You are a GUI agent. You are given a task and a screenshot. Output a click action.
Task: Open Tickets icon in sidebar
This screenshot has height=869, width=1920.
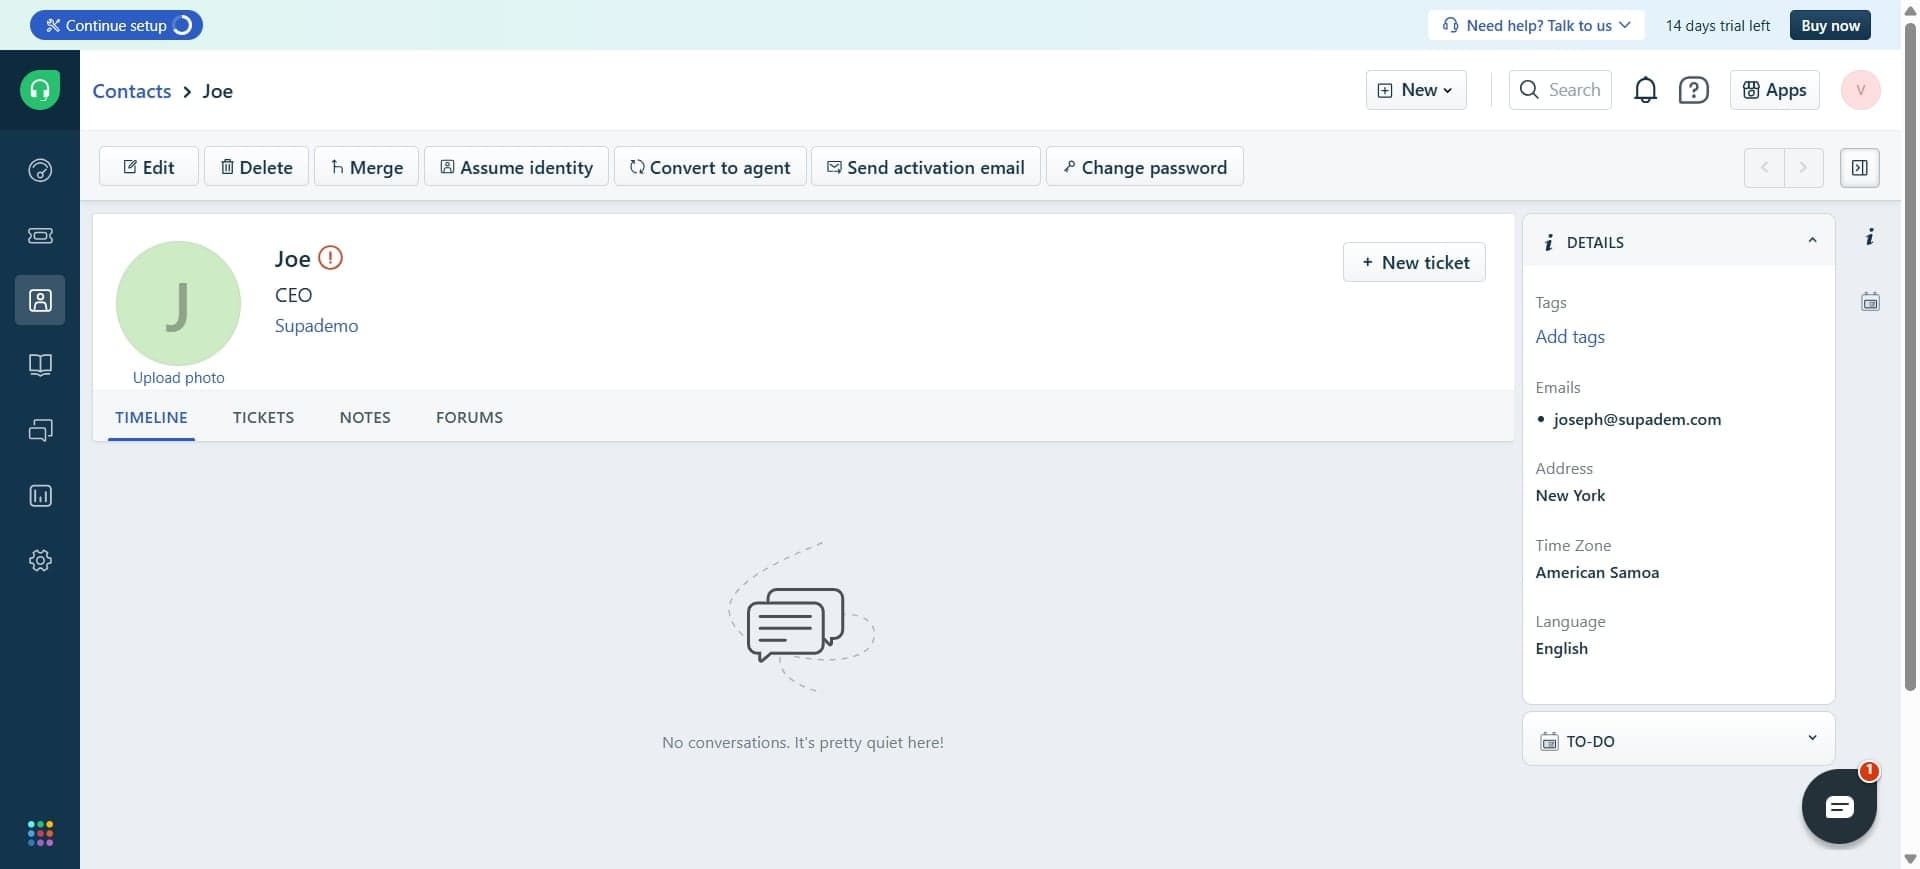pos(40,235)
